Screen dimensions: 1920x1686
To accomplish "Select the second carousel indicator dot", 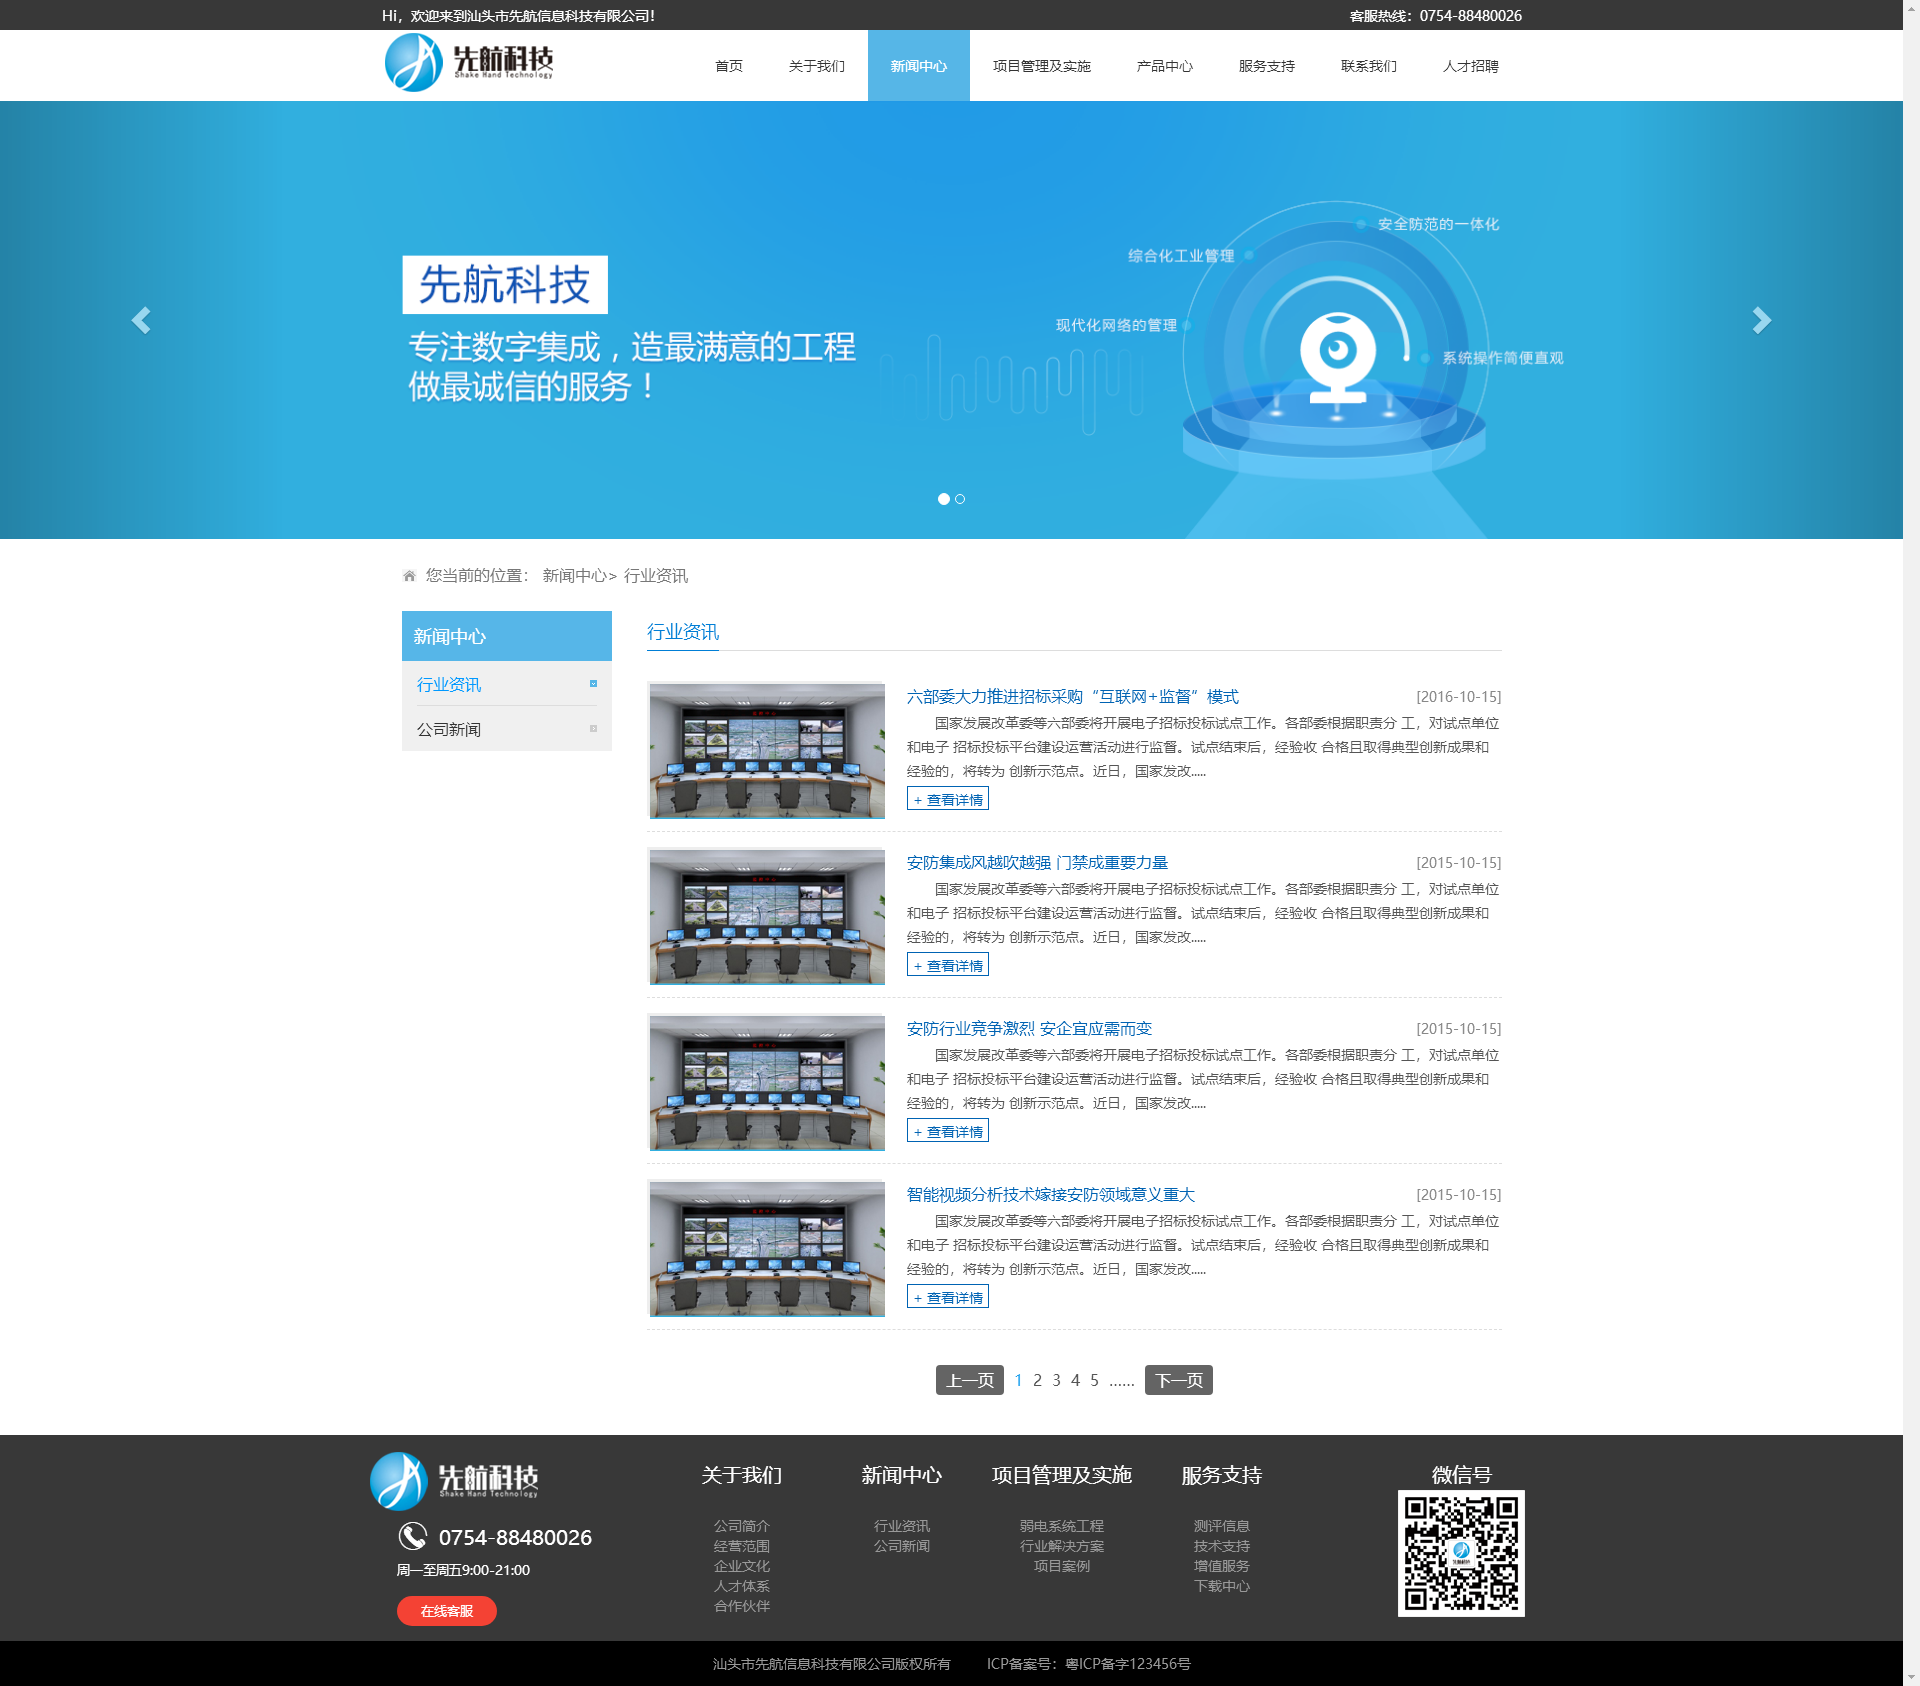I will click(960, 499).
